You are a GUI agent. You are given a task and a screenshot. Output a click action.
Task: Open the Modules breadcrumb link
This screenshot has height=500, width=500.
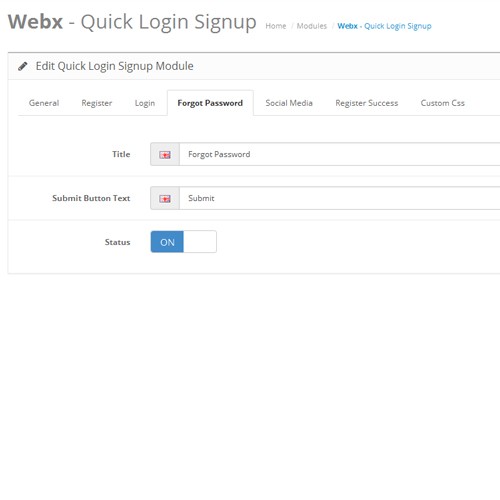(312, 26)
